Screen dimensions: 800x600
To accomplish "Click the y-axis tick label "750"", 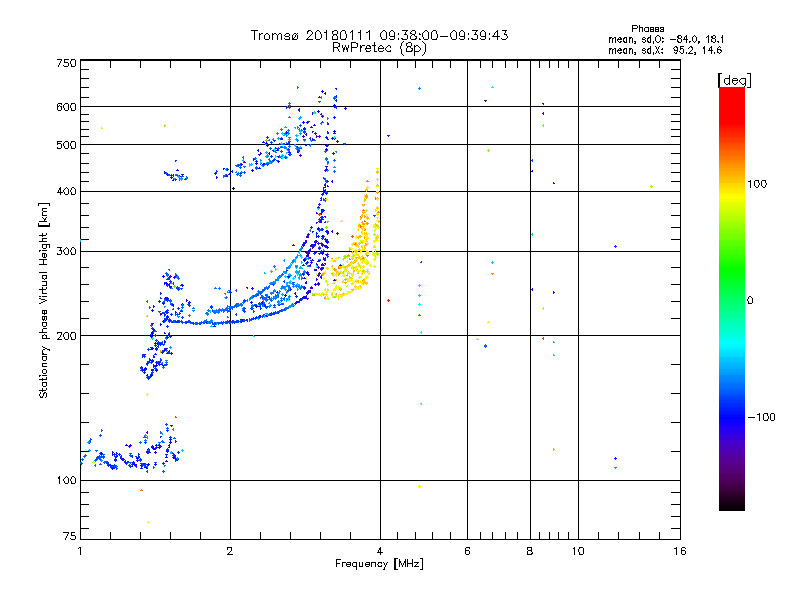I will pos(66,63).
